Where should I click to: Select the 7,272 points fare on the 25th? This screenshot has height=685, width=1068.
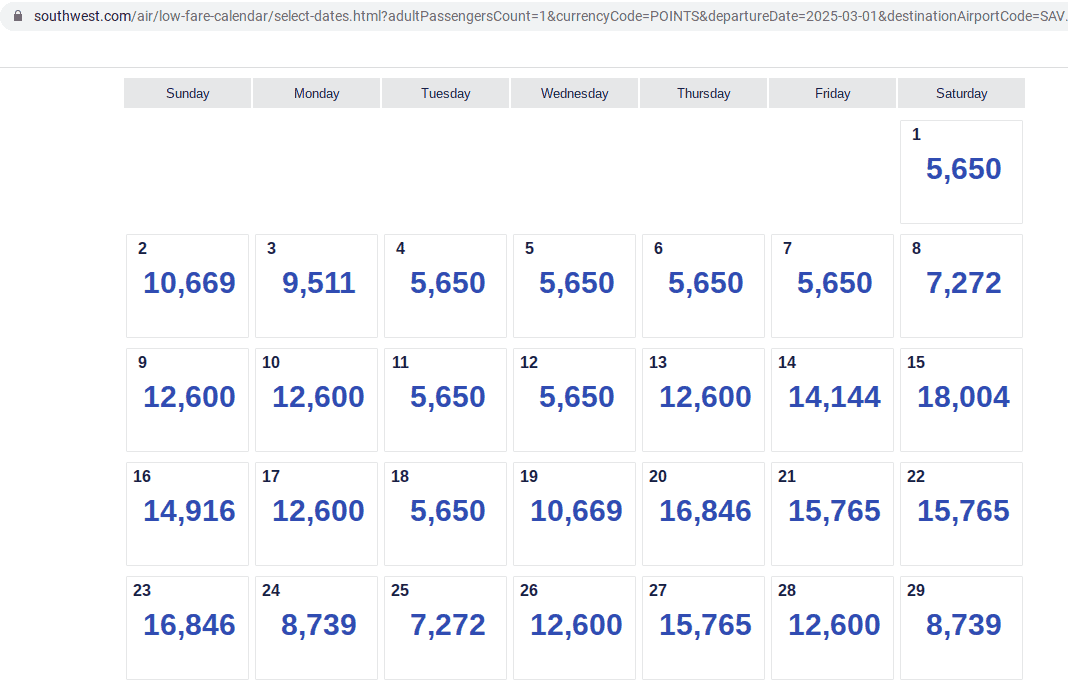click(445, 625)
